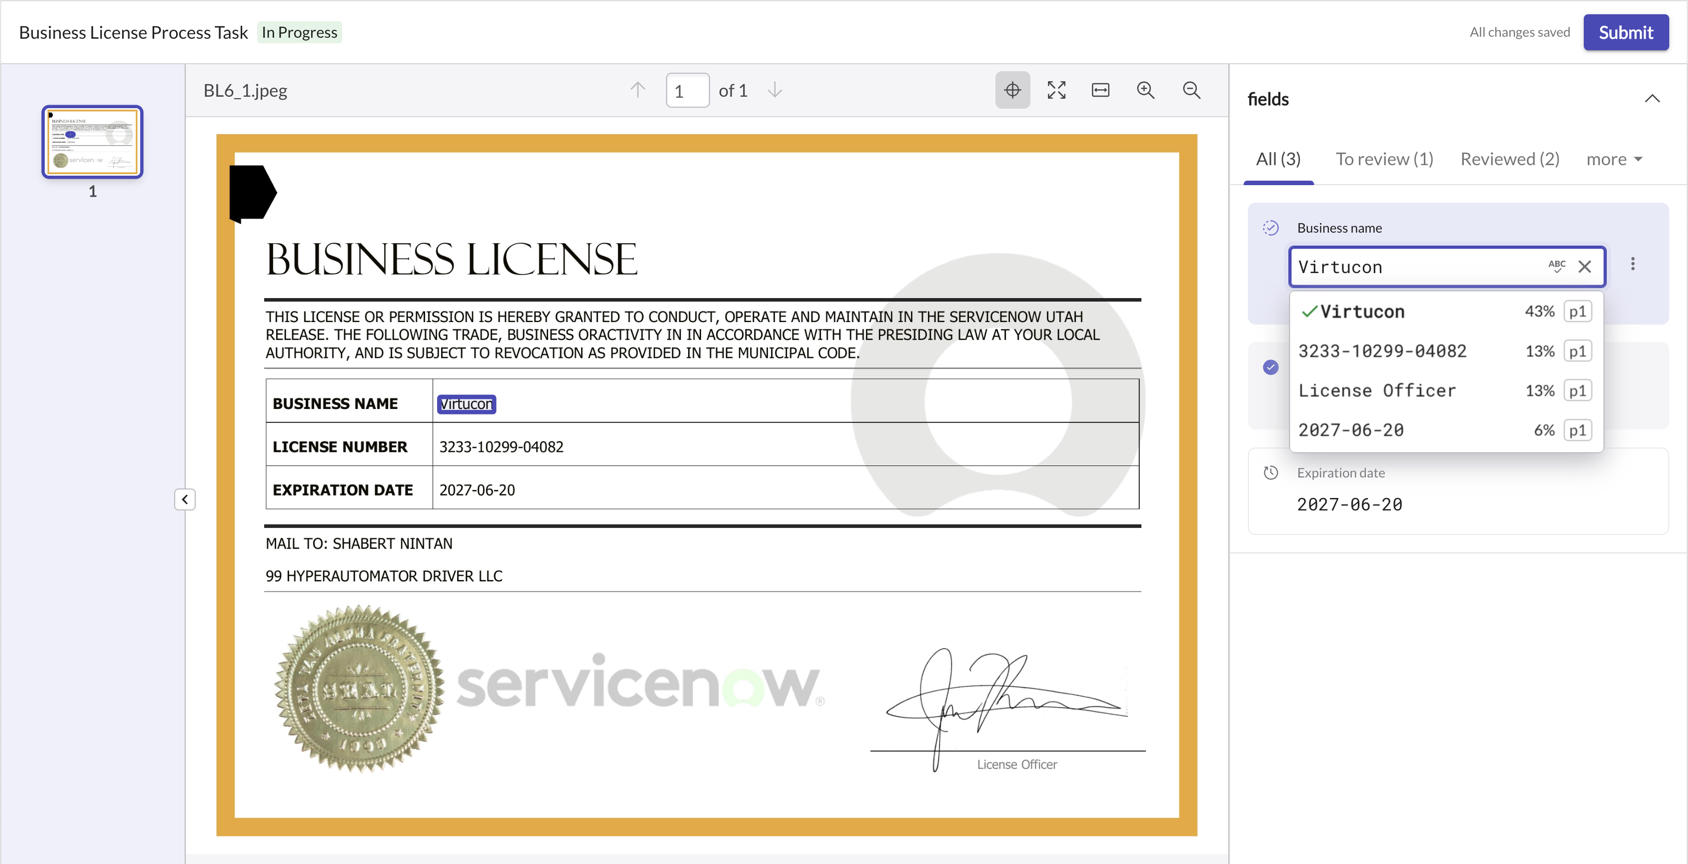Collapse the fields panel
The height and width of the screenshot is (864, 1688).
pyautogui.click(x=1652, y=99)
